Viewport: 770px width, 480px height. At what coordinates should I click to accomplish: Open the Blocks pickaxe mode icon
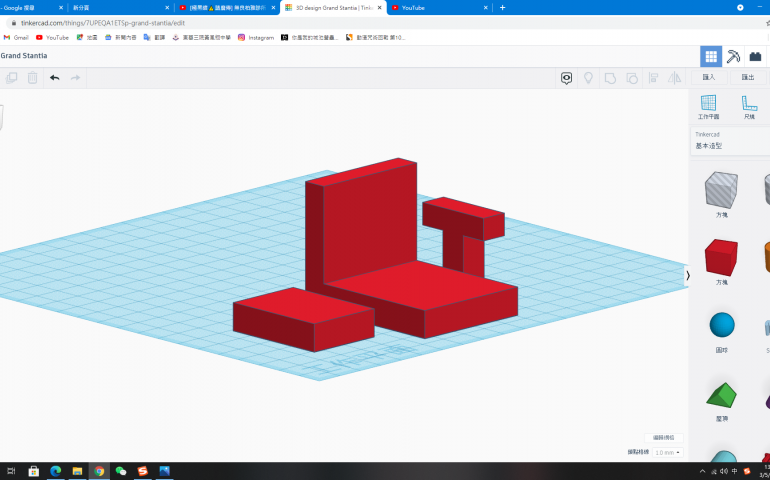pos(733,56)
